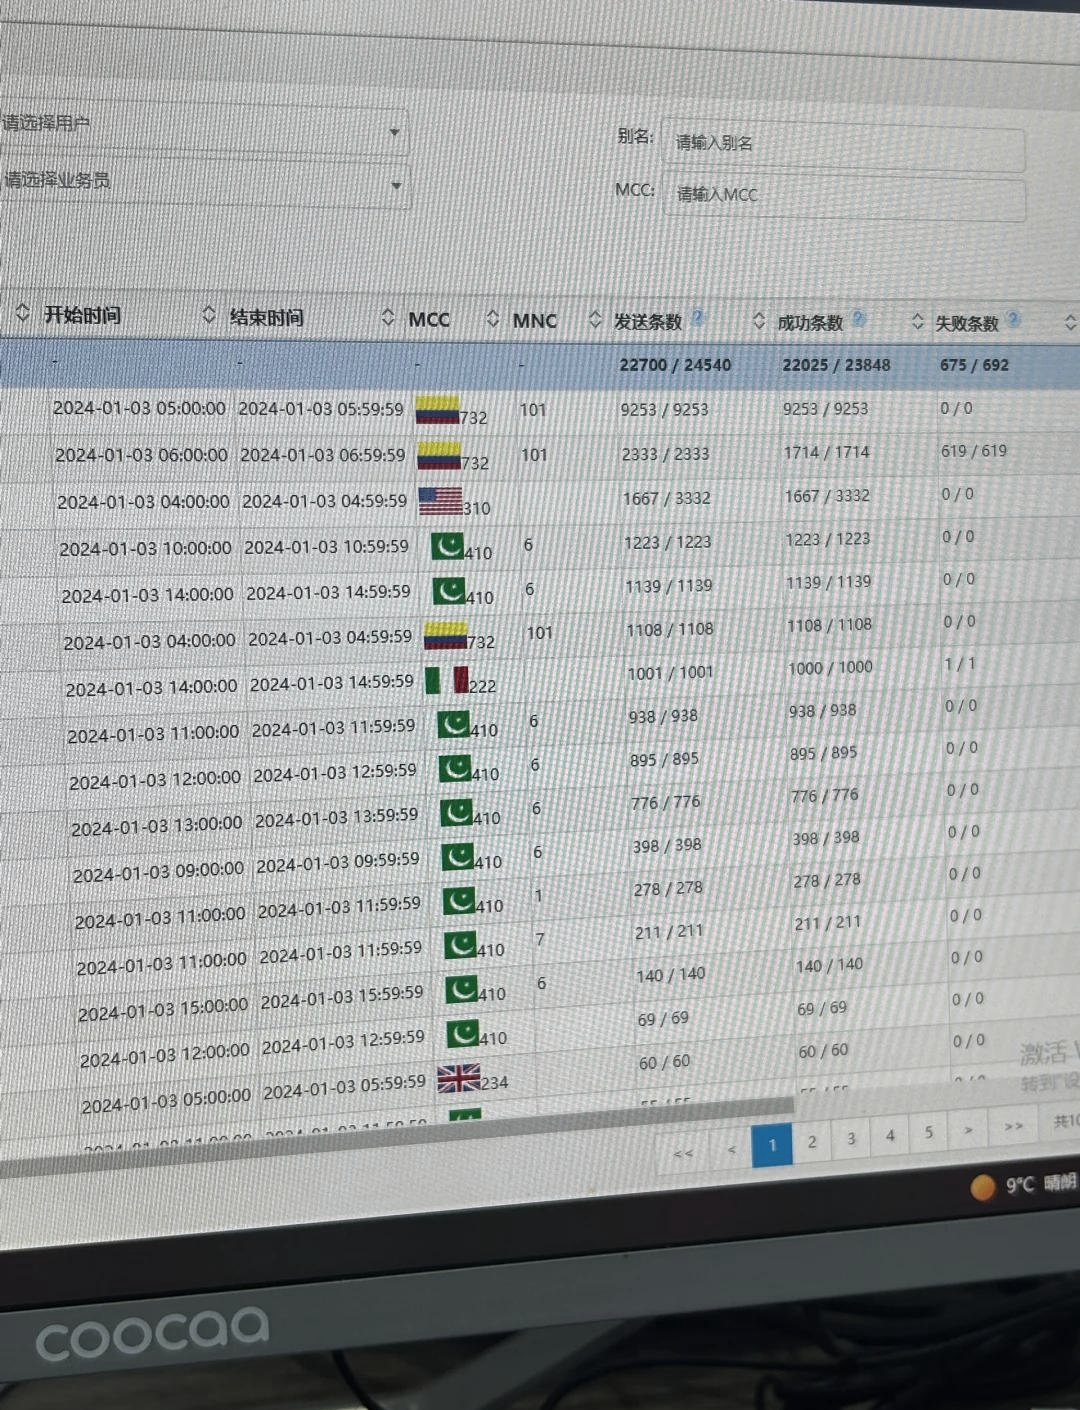1080x1410 pixels.
Task: Select current page 1 button
Action: pos(772,1145)
